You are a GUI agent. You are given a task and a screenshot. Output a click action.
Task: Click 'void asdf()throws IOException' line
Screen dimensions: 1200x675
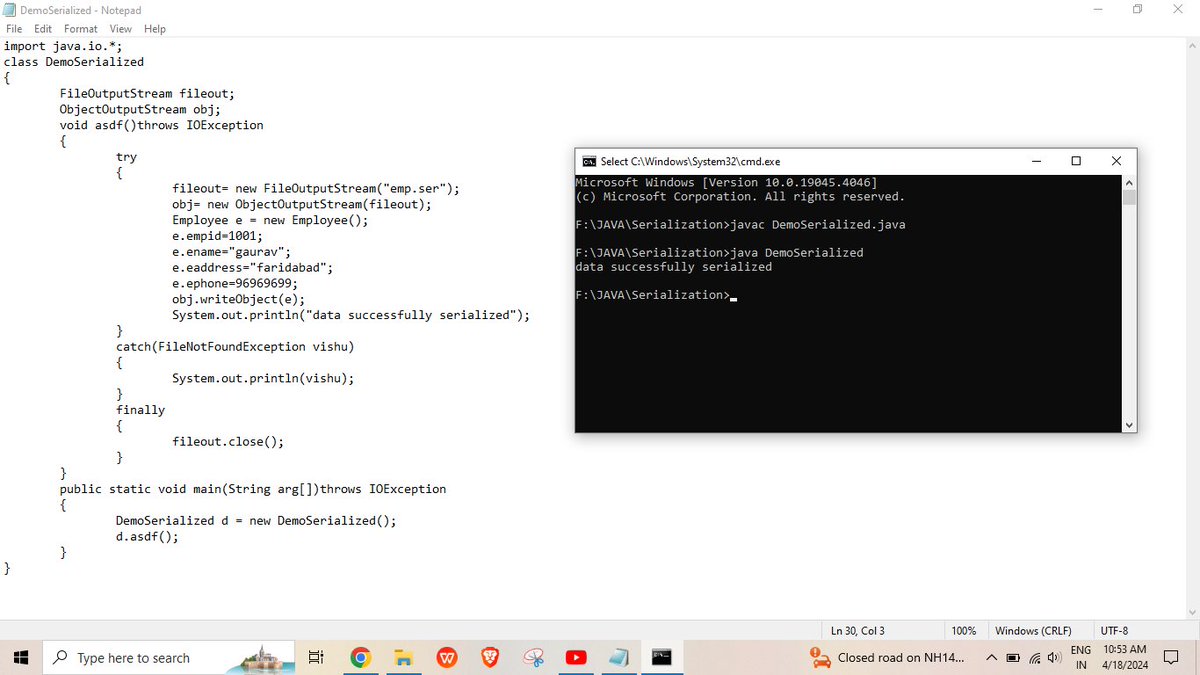coord(161,125)
